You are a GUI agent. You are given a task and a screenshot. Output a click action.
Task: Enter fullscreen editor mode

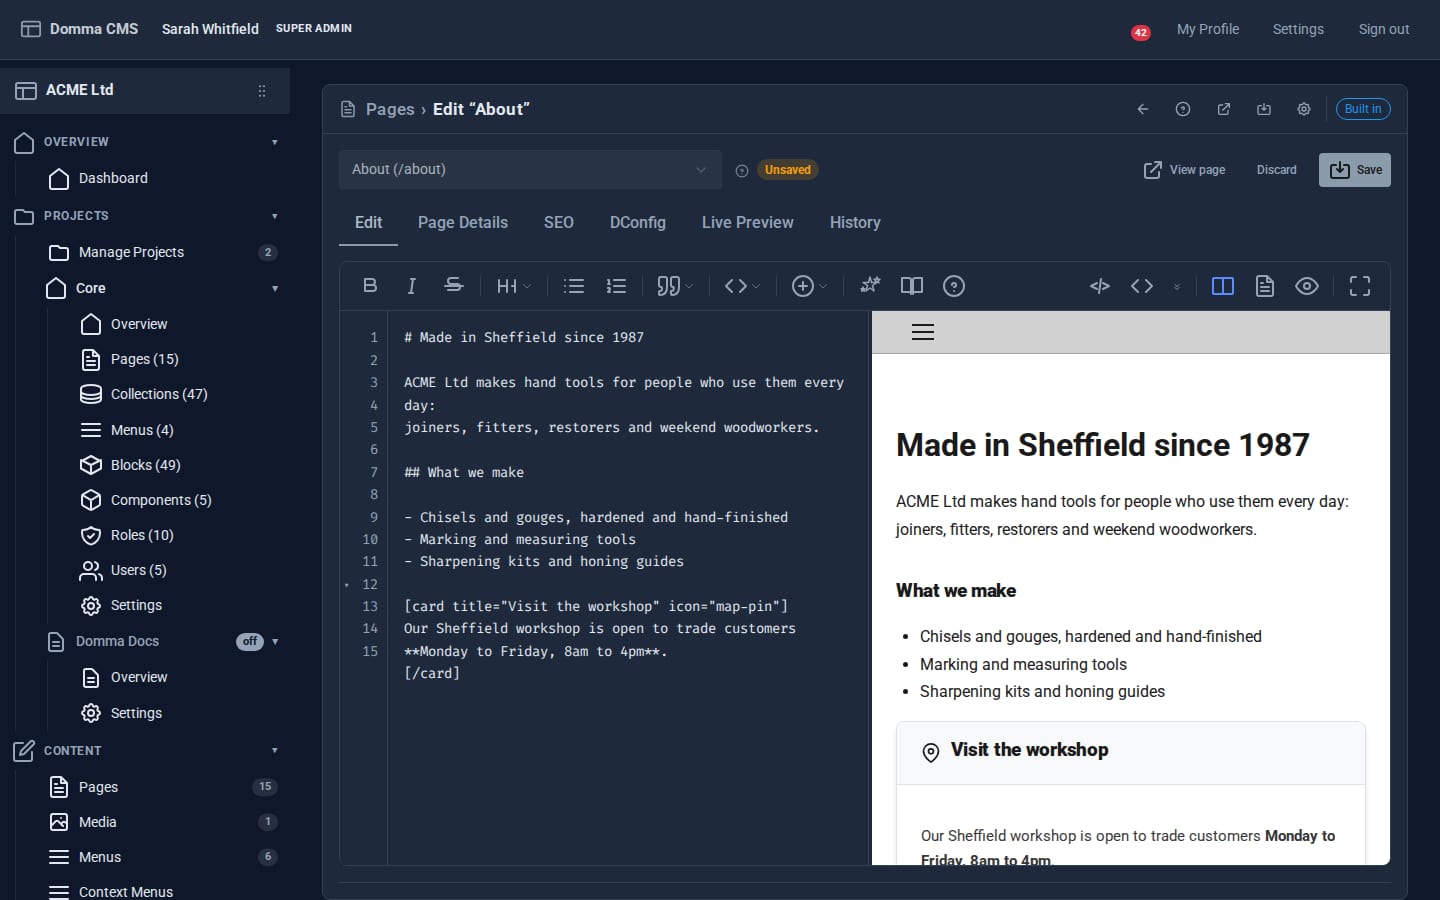(x=1360, y=286)
